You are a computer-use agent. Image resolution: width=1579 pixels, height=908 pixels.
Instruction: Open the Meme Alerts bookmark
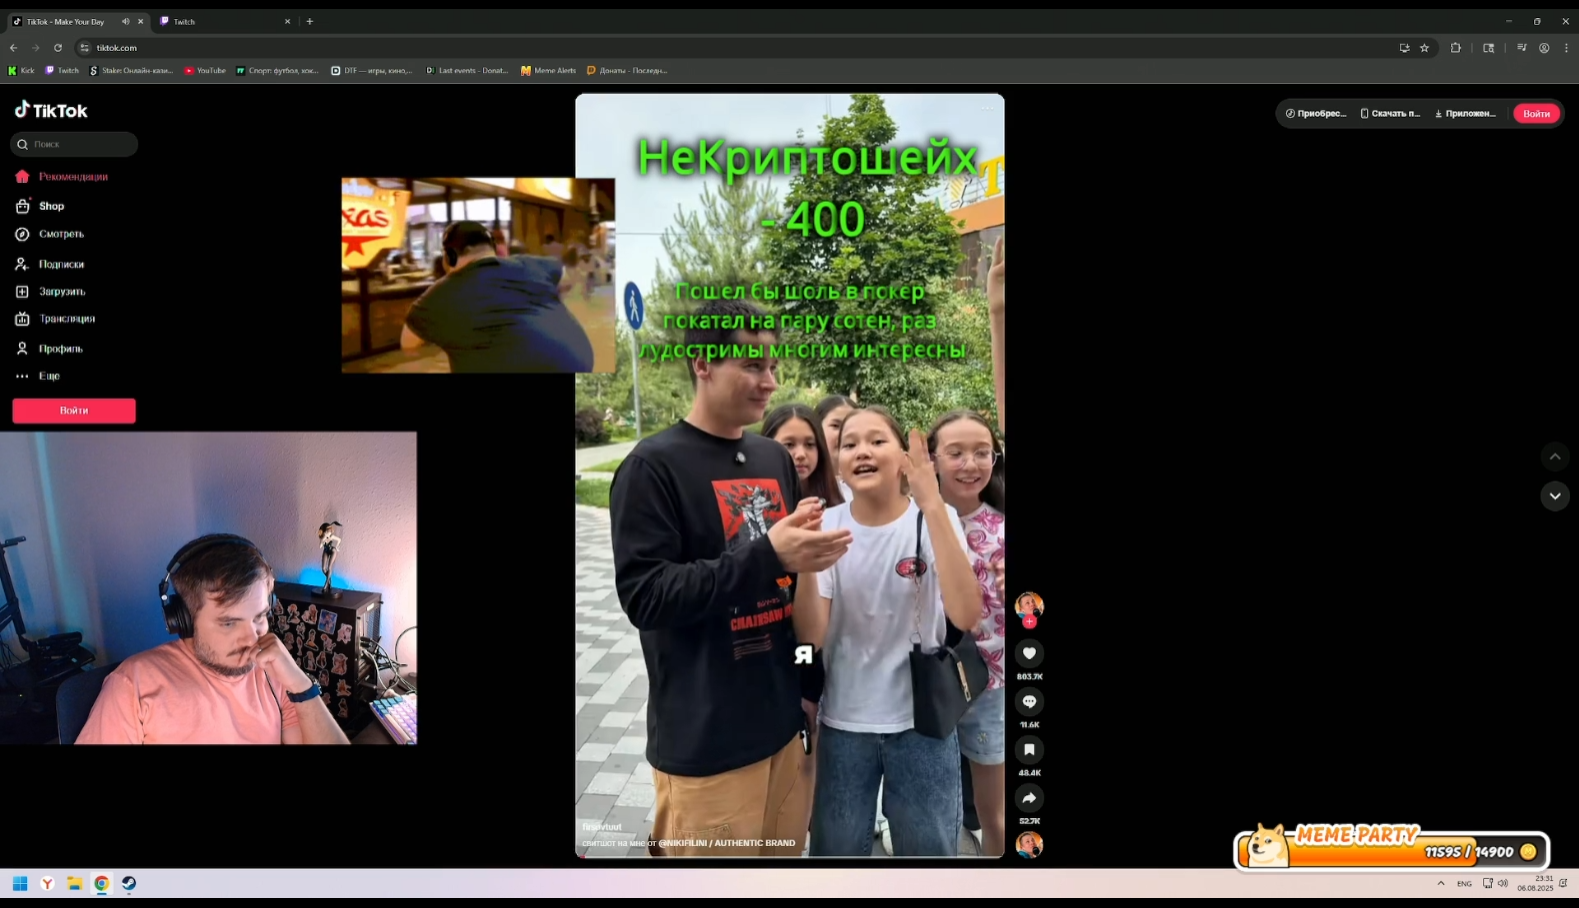pyautogui.click(x=549, y=71)
